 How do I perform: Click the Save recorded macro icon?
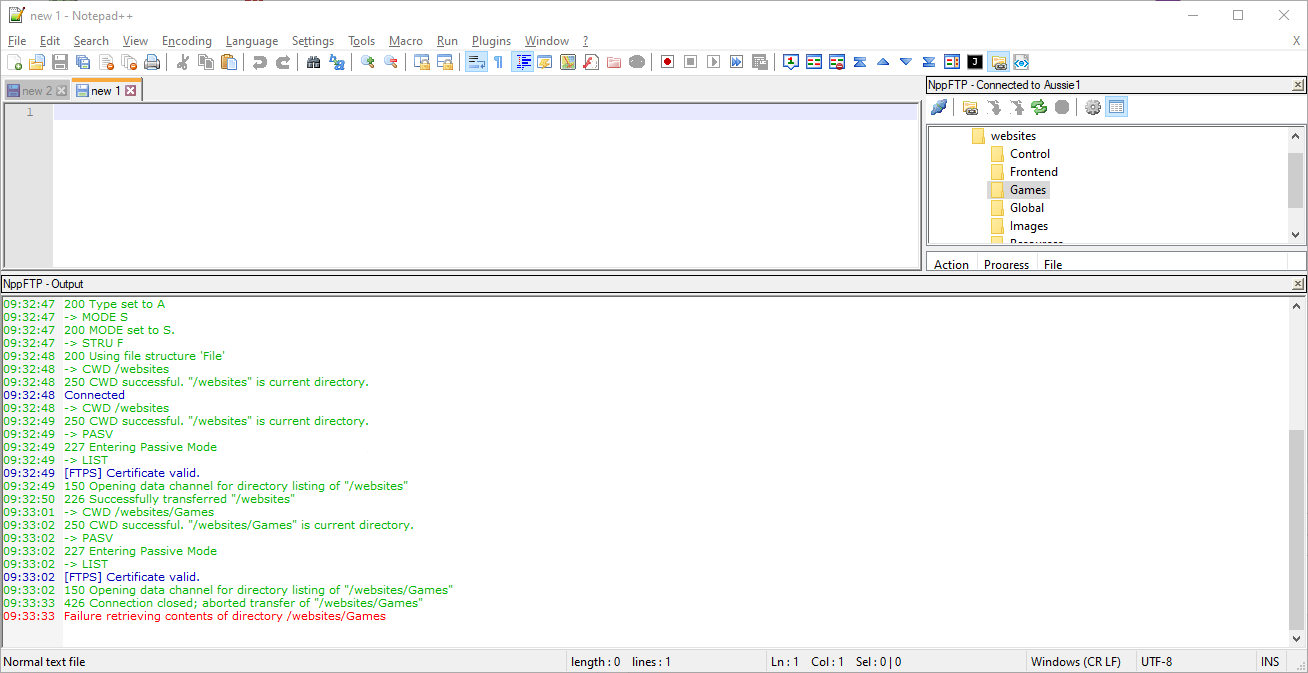pos(759,62)
